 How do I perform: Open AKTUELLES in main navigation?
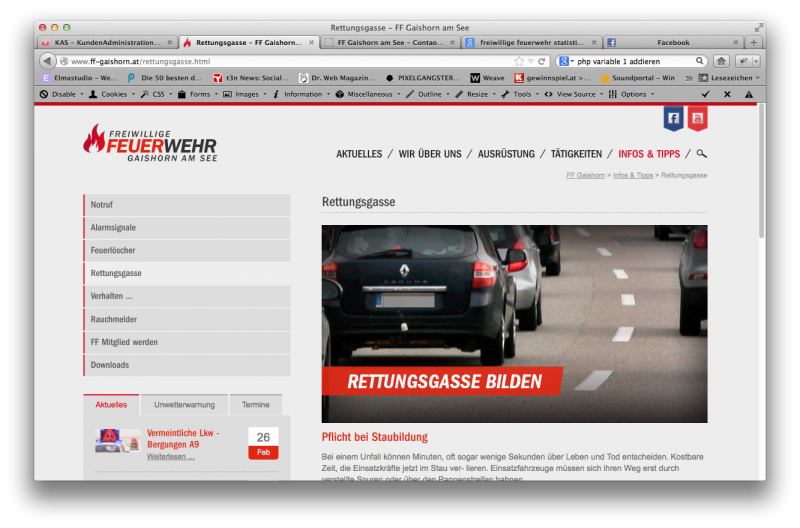(x=359, y=154)
